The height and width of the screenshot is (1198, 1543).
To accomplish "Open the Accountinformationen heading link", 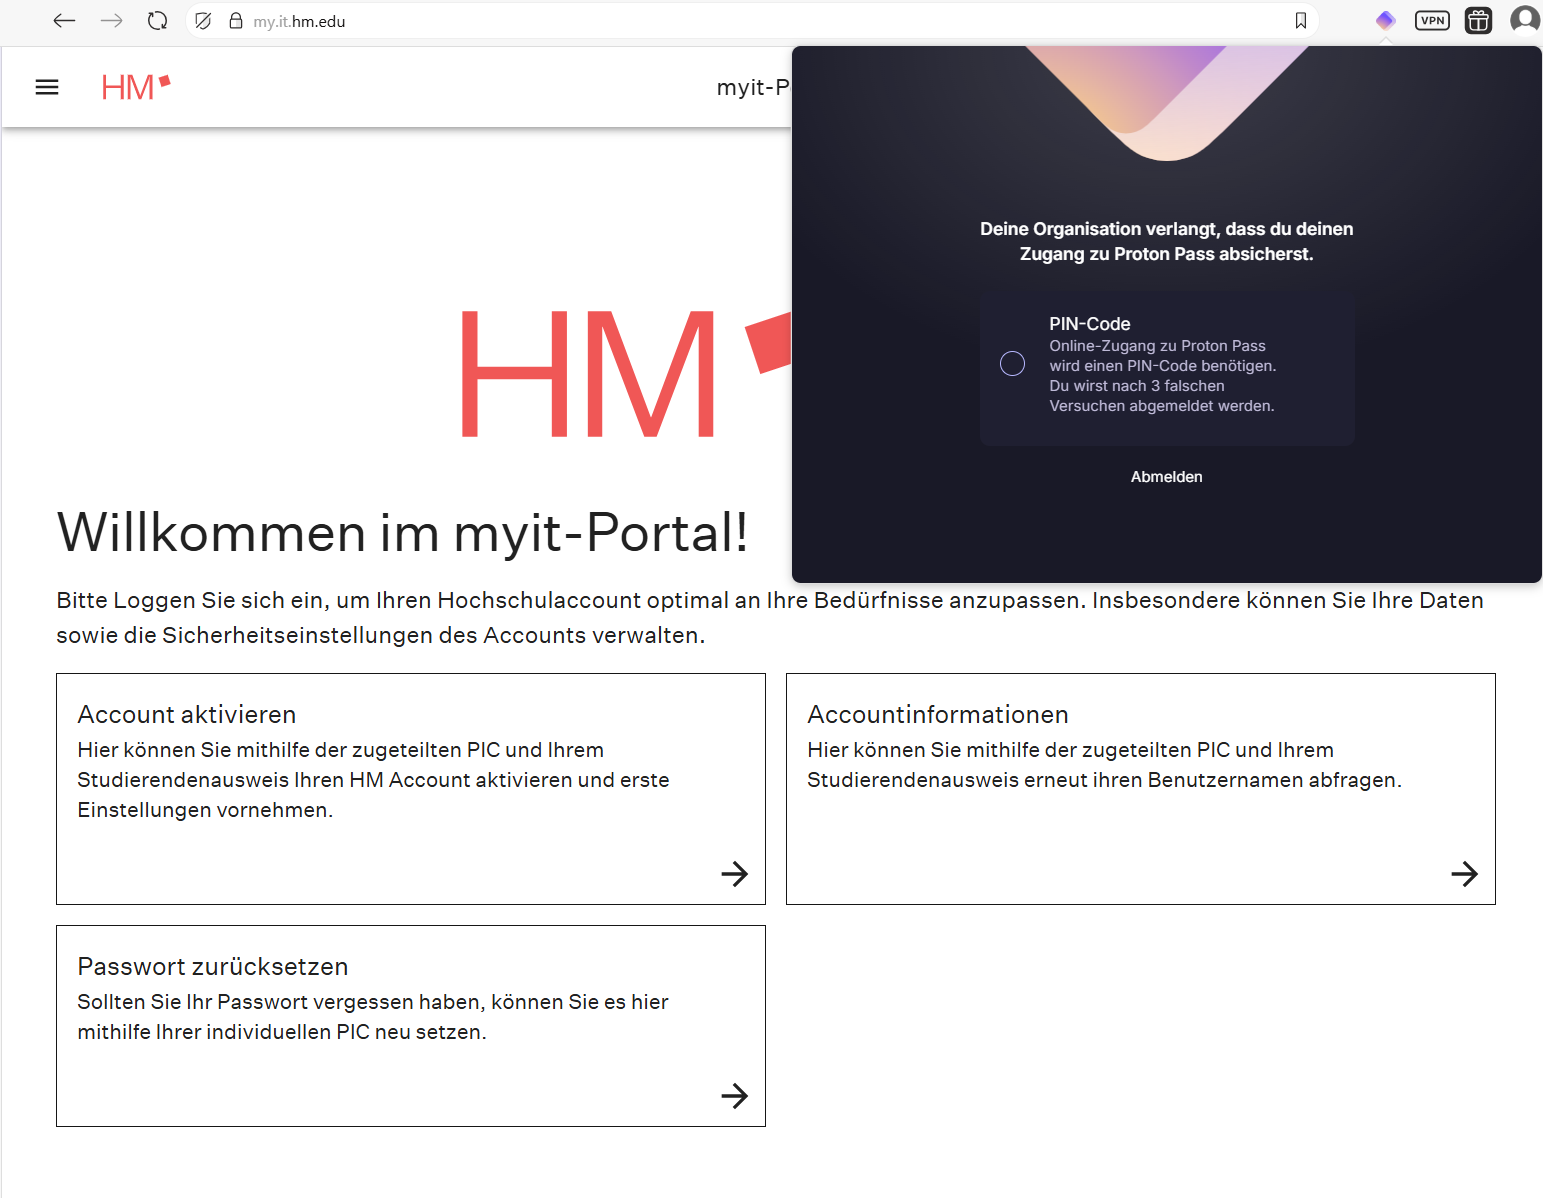I will click(x=937, y=715).
